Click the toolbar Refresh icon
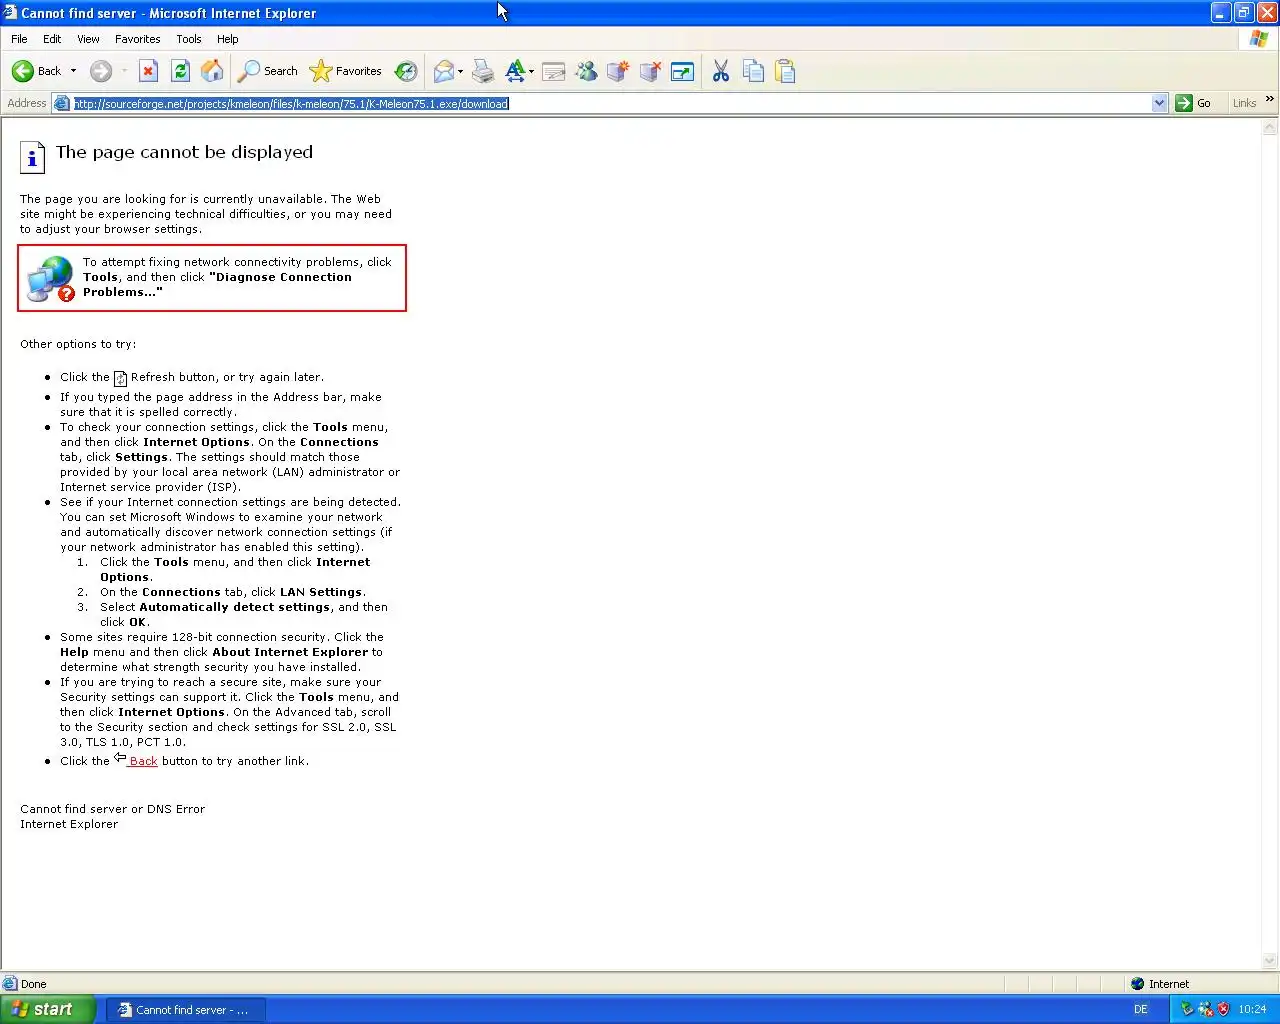Screen dimensions: 1280x1024 180,71
